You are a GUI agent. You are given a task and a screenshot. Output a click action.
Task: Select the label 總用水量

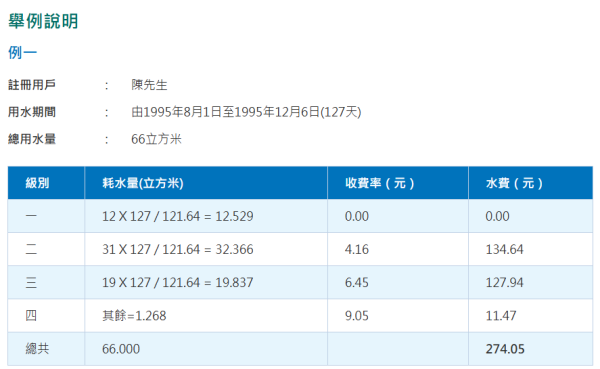pos(32,139)
